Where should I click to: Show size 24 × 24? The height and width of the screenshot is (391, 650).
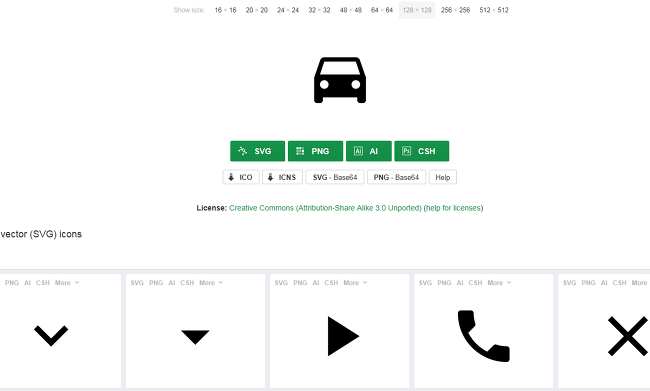(288, 10)
